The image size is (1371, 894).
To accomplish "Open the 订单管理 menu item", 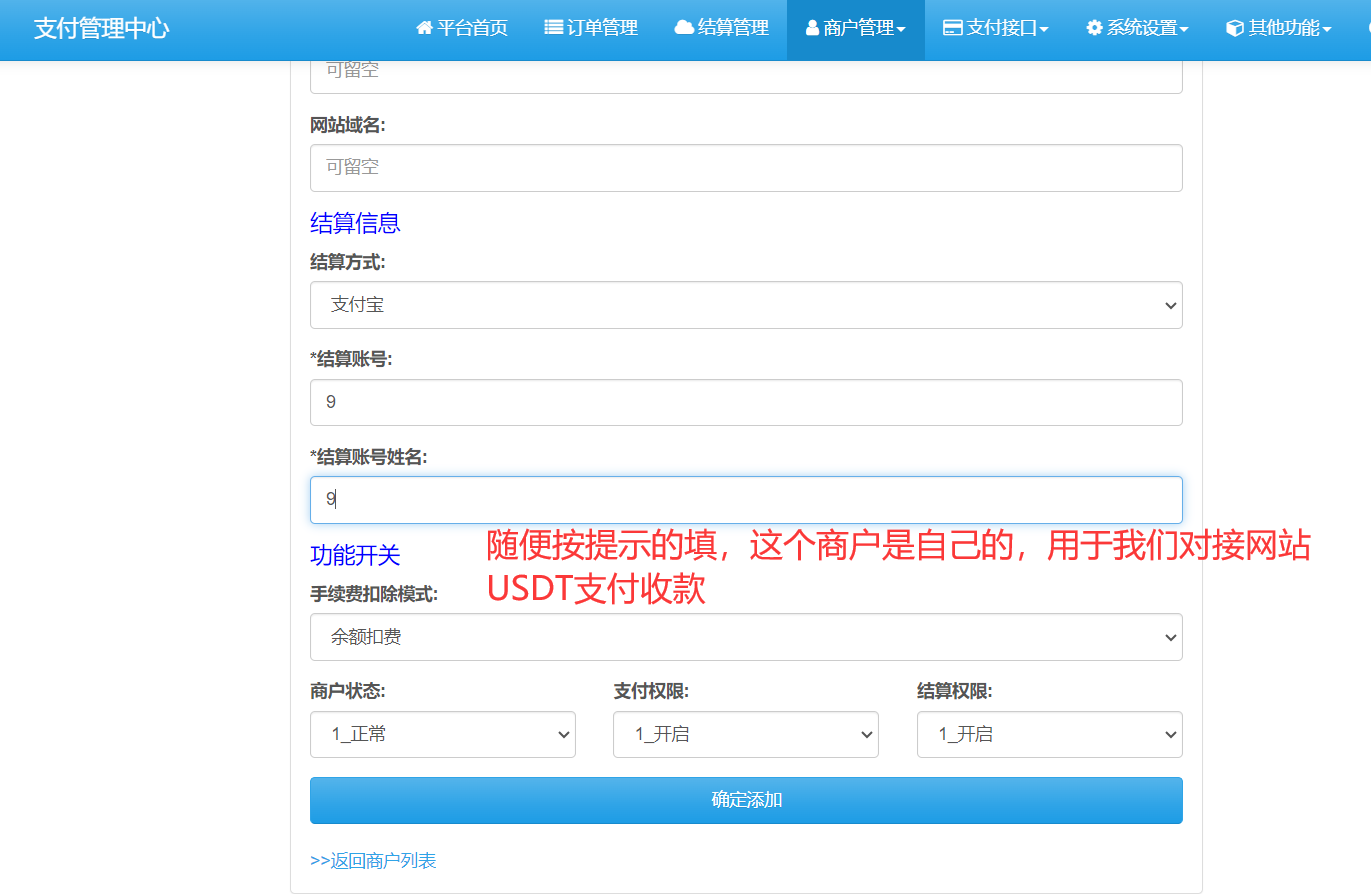I will [591, 28].
